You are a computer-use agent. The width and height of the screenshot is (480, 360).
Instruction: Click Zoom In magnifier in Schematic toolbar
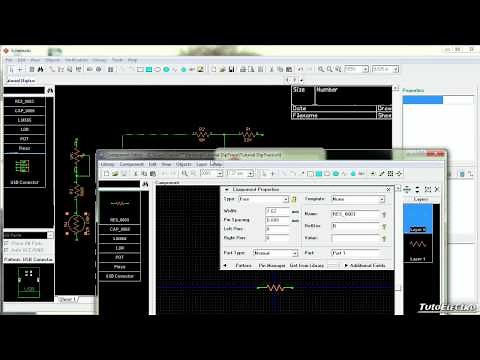(321, 69)
